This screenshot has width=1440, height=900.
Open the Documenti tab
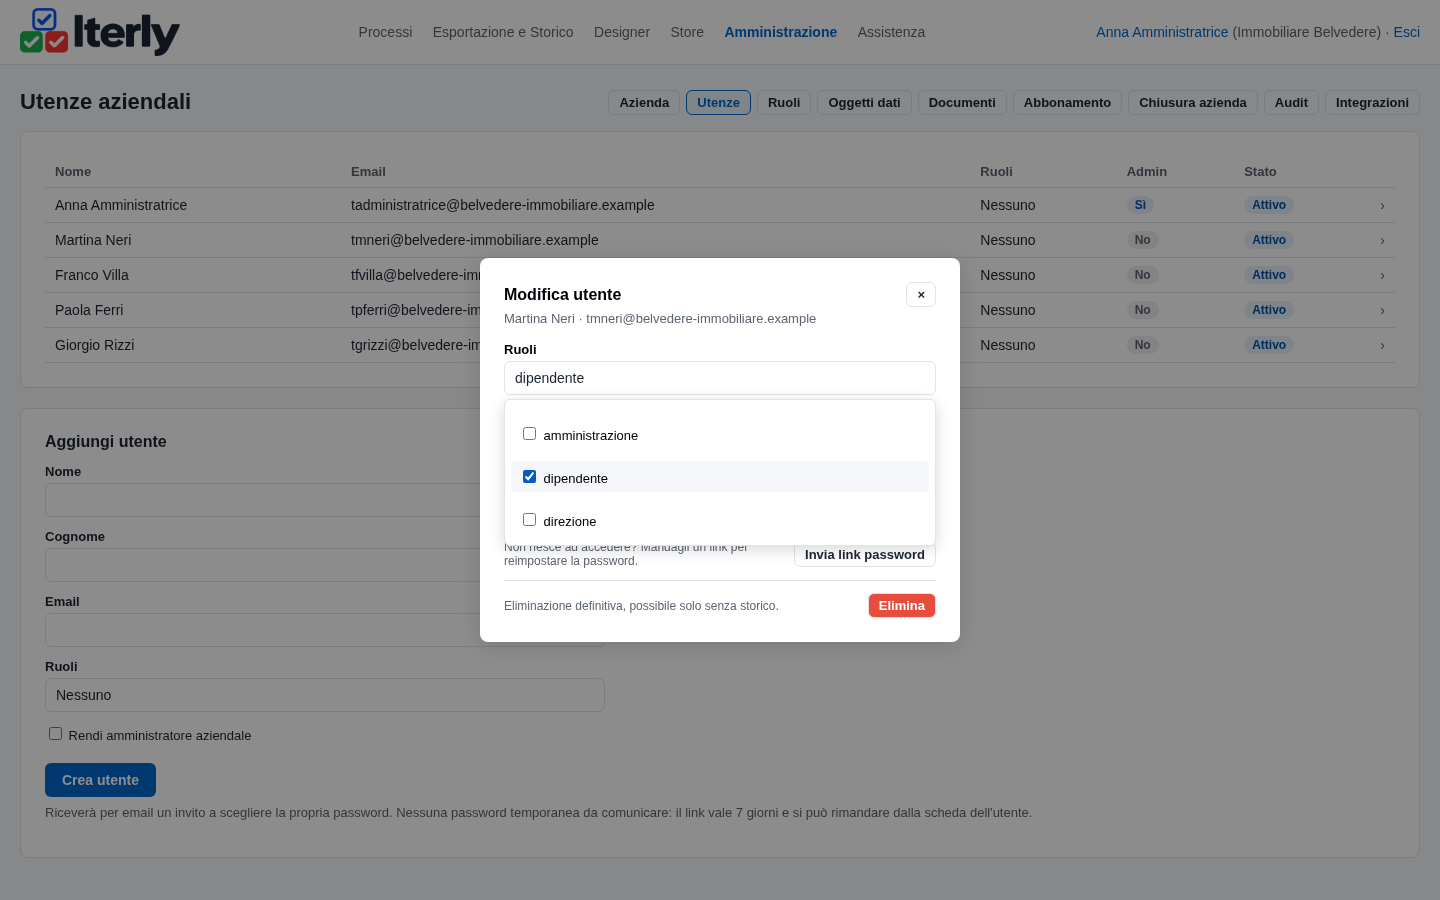(962, 103)
